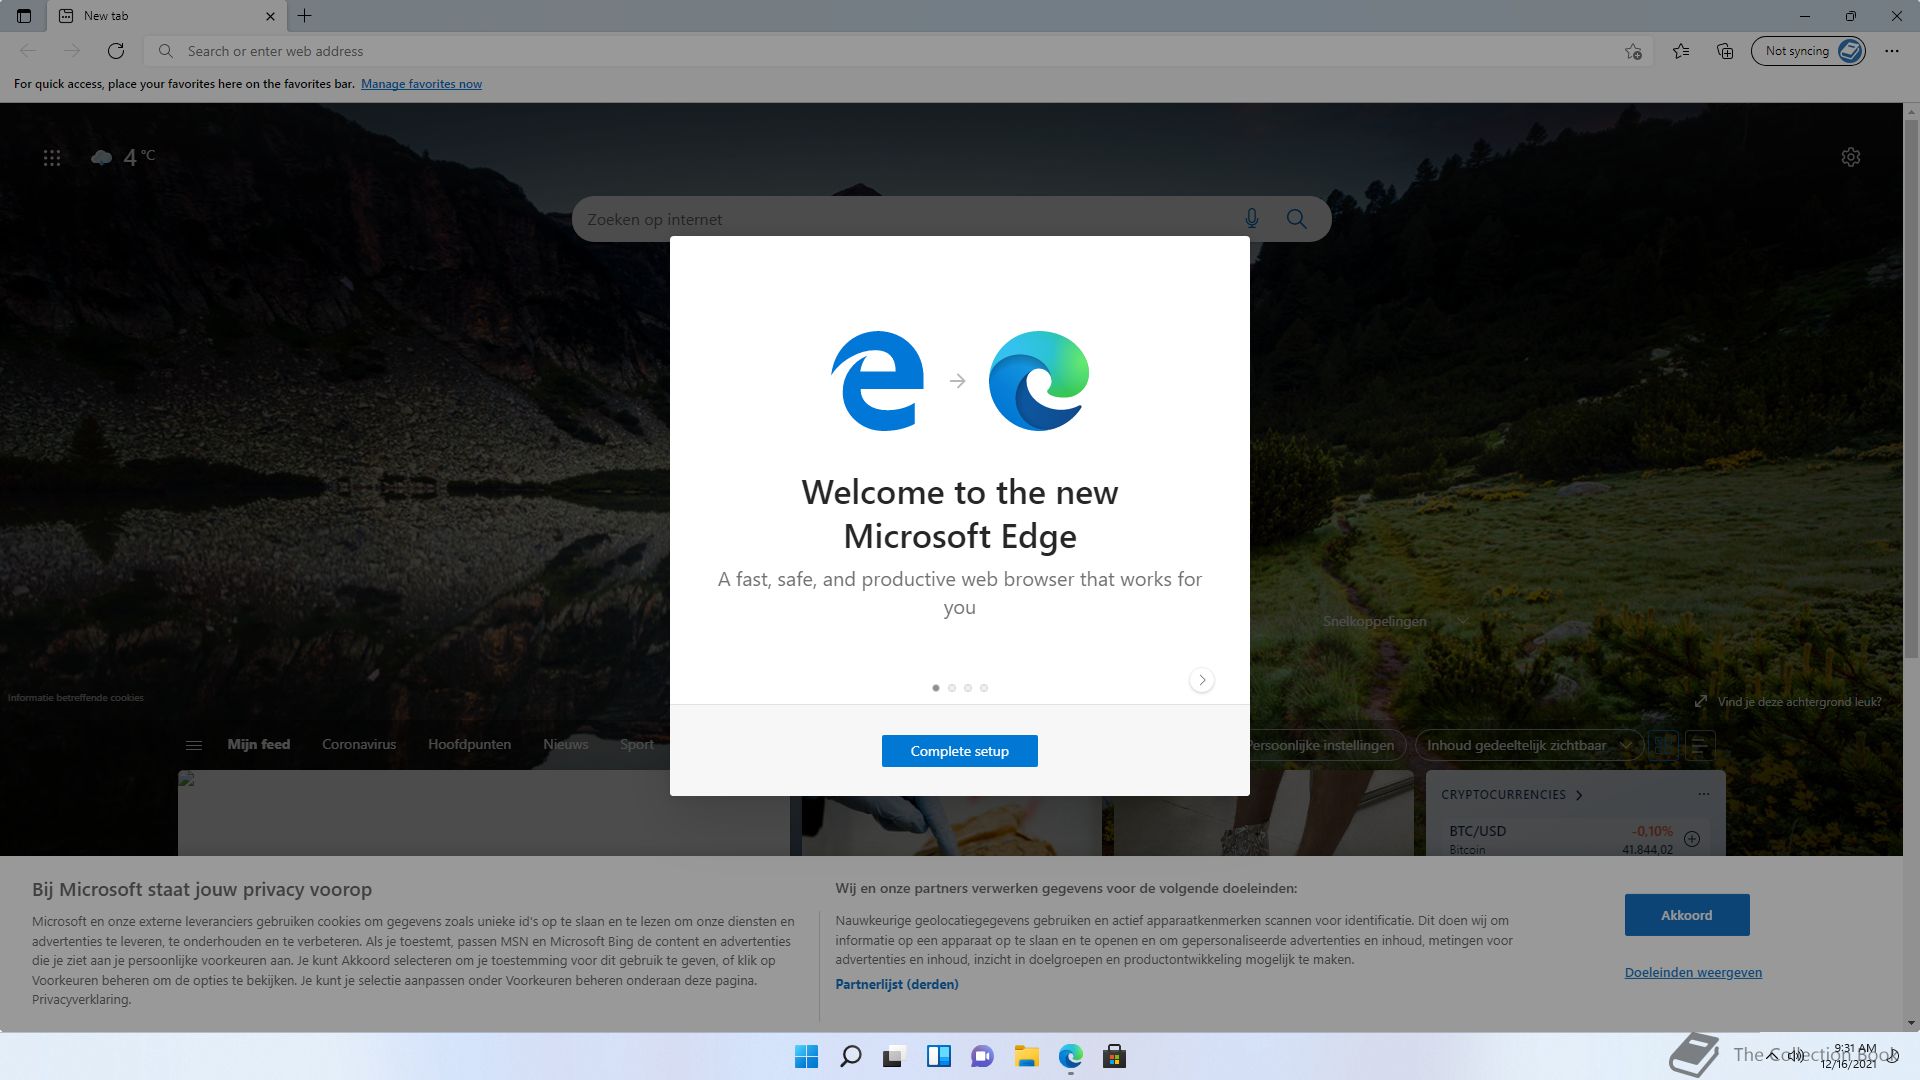Open the Favorites list icon
1920x1080 pixels.
1681,51
